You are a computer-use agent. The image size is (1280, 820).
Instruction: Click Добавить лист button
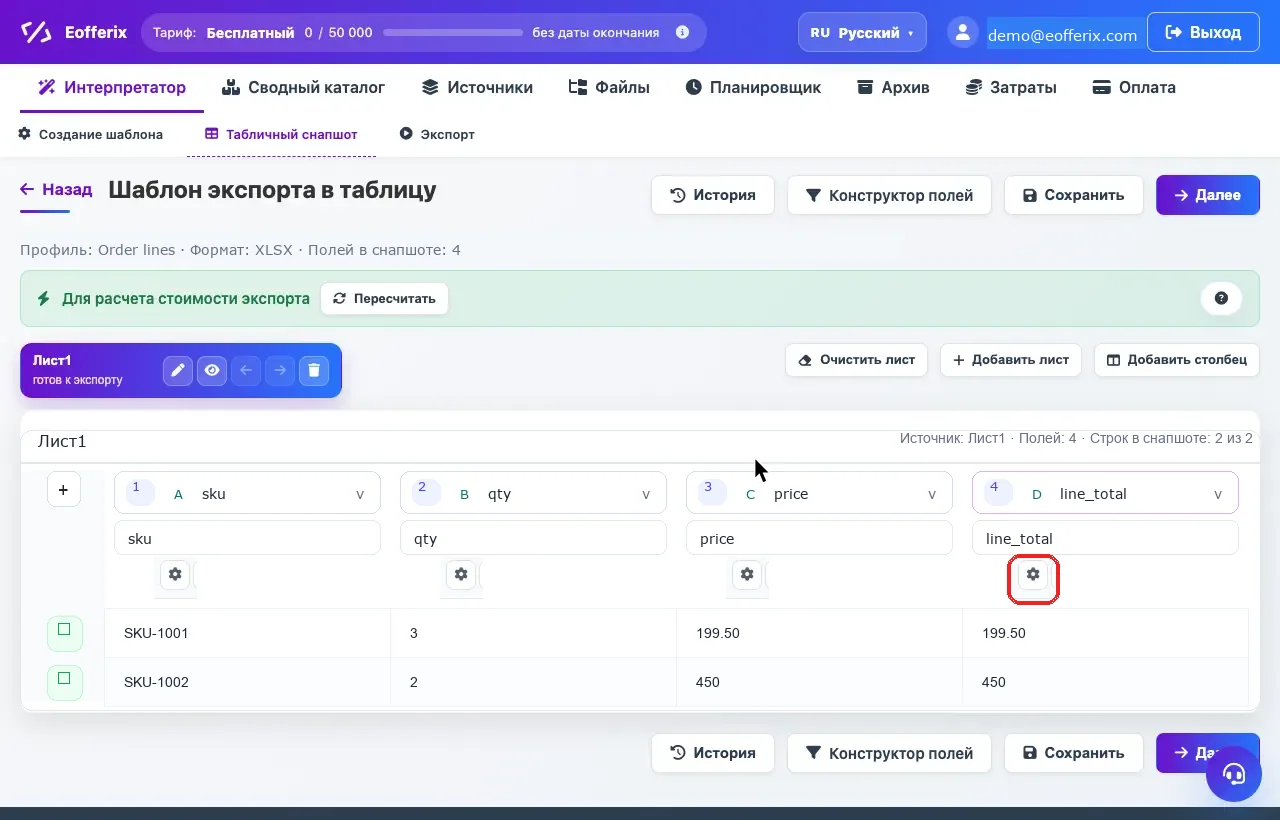[x=1011, y=360]
